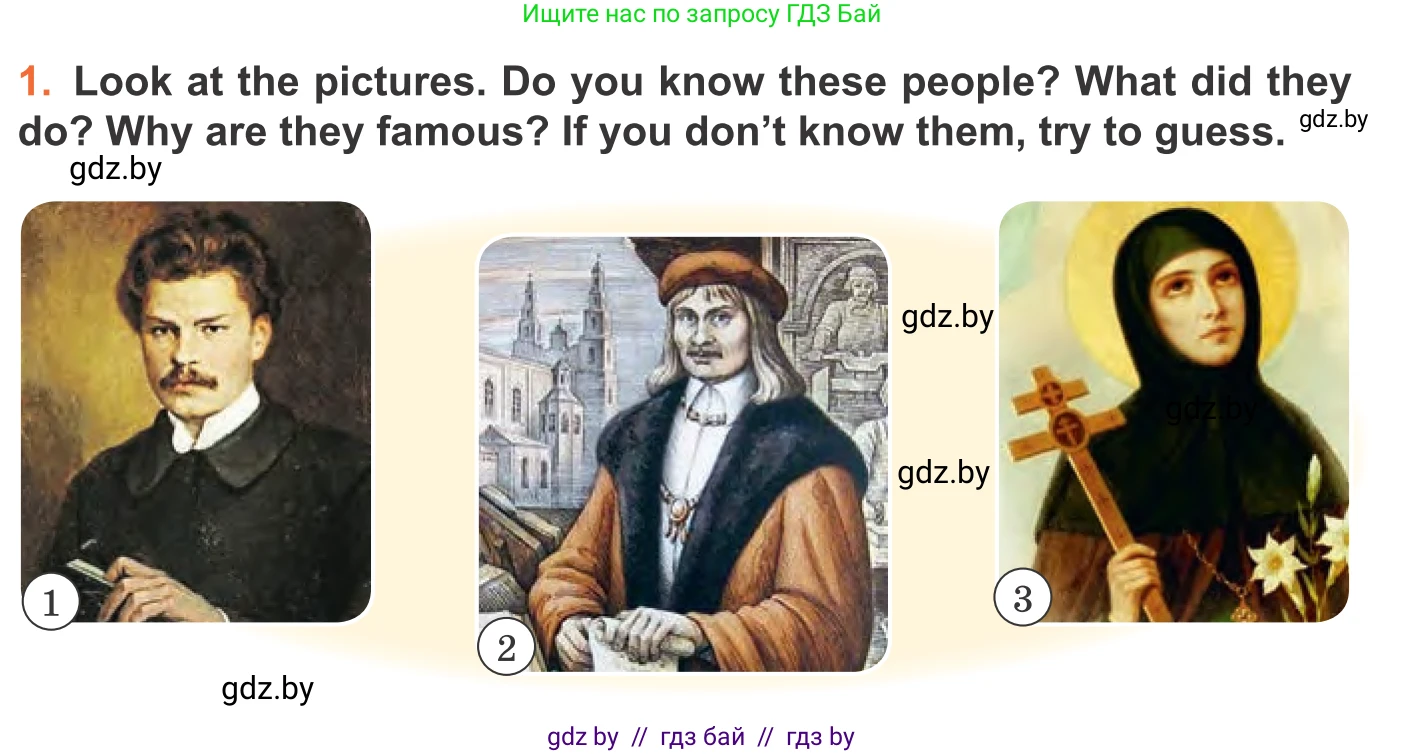Click the gdz.by watermark above picture 1

pyautogui.click(x=116, y=170)
